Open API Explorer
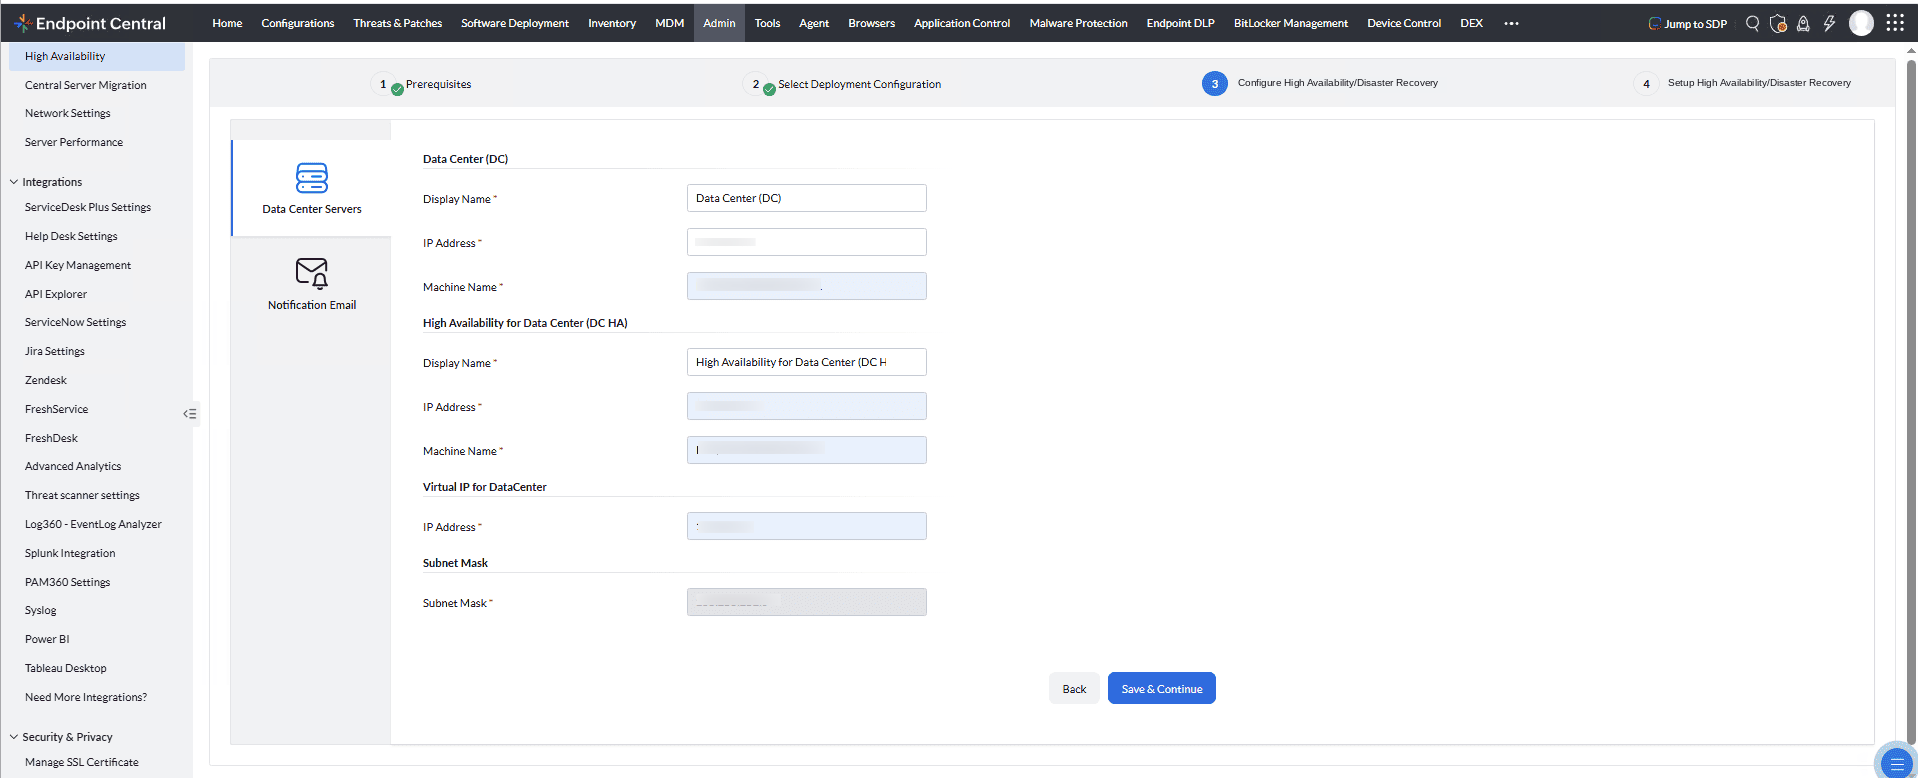Viewport: 1918px width, 778px height. click(x=56, y=294)
